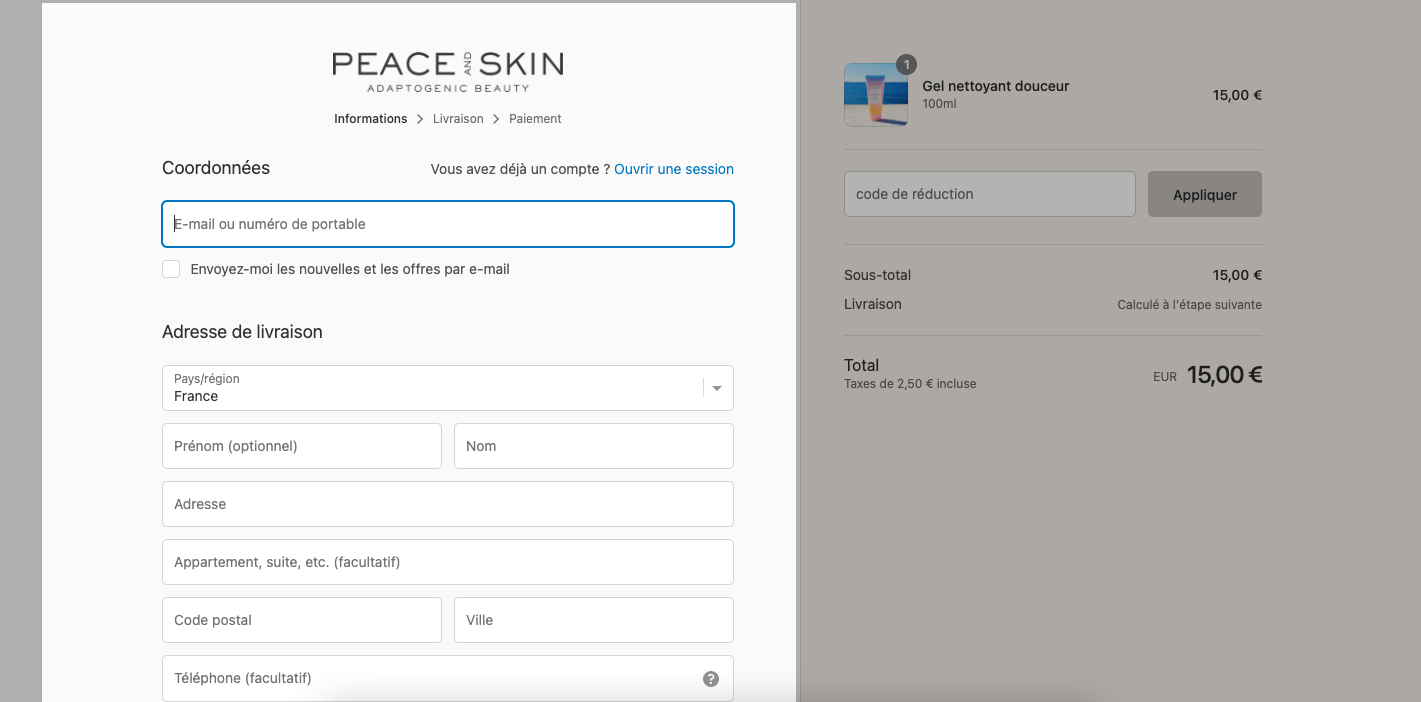Screen dimensions: 1421x702
Task: Click the Peace and Skin logo
Action: (x=447, y=71)
